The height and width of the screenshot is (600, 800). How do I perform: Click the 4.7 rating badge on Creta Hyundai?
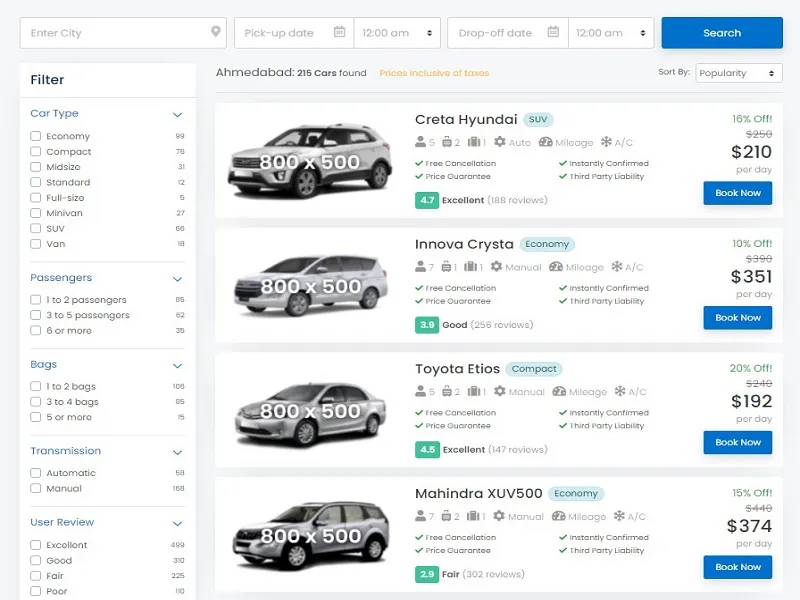tap(427, 200)
